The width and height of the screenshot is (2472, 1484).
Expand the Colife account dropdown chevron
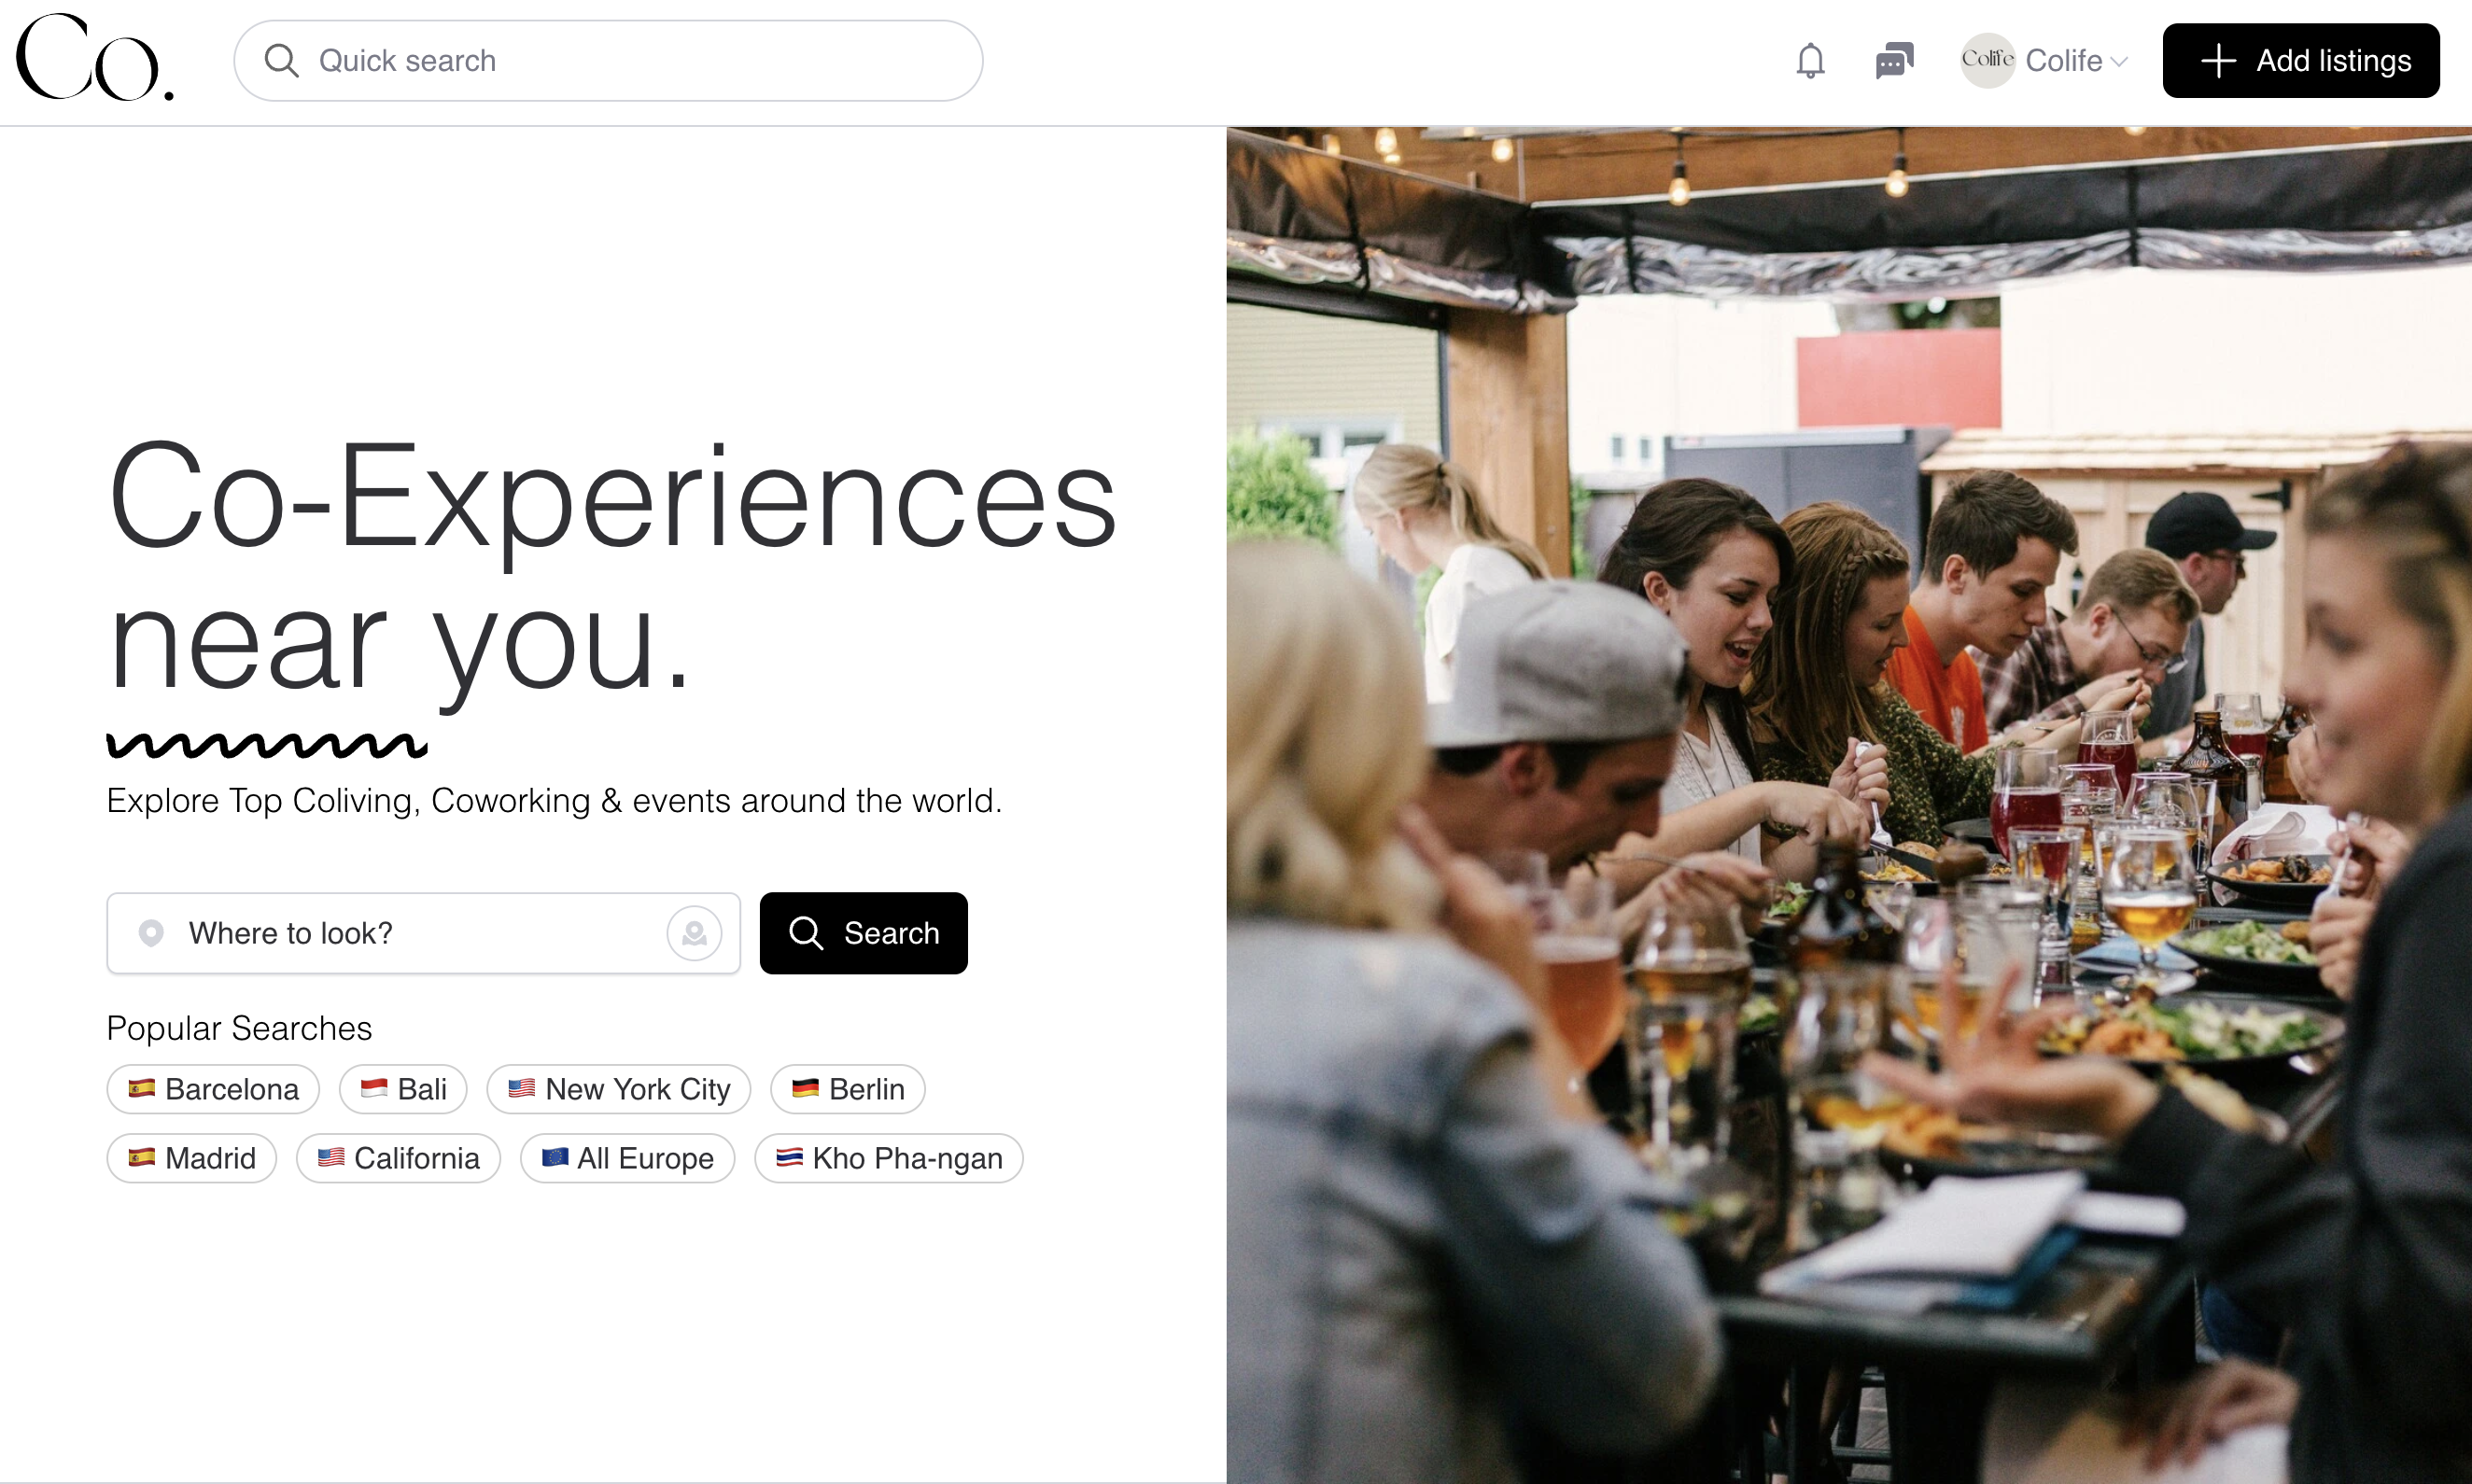2119,62
